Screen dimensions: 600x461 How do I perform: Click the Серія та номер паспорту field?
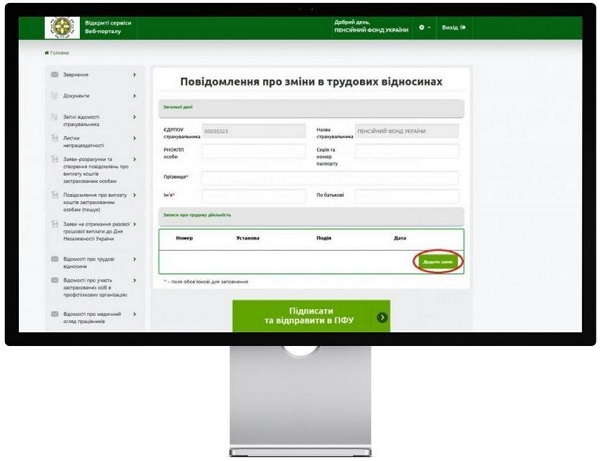point(406,151)
